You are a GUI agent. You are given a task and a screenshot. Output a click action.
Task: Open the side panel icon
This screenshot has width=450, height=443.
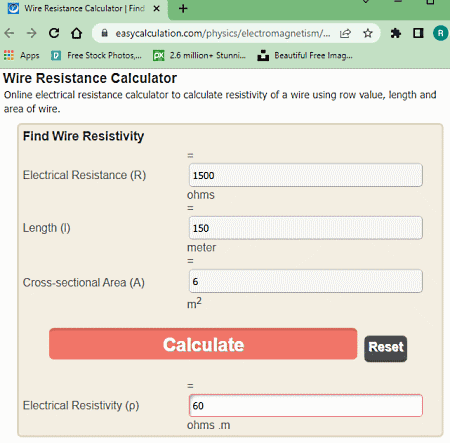tap(418, 33)
